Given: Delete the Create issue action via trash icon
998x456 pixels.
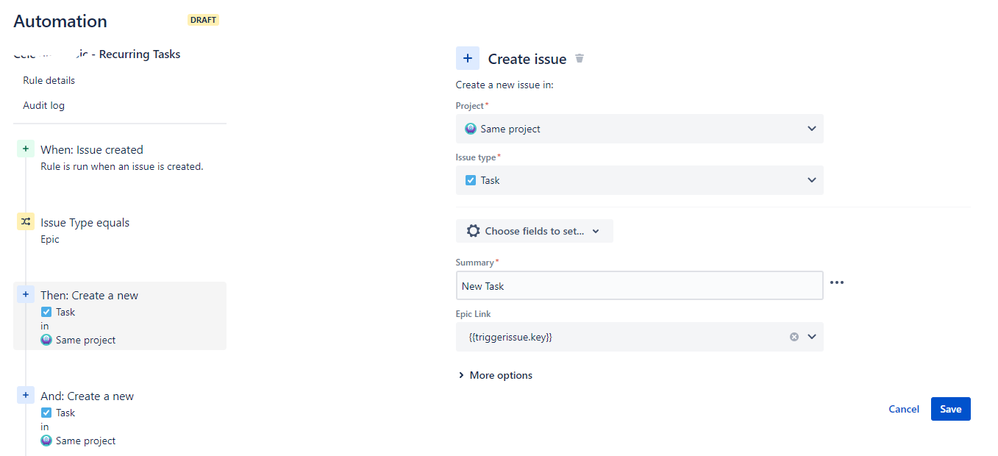Looking at the screenshot, I should [579, 59].
